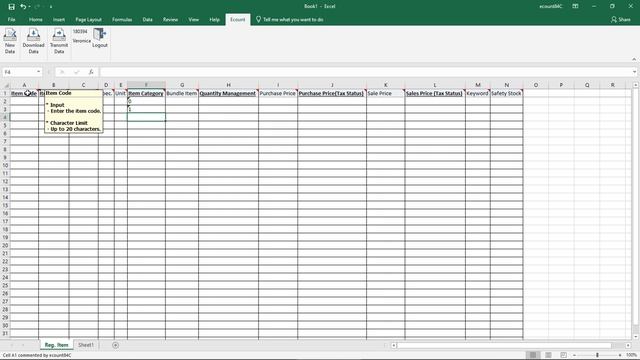Click the Download Data ribbon button
The image size is (640, 360).
(33, 41)
